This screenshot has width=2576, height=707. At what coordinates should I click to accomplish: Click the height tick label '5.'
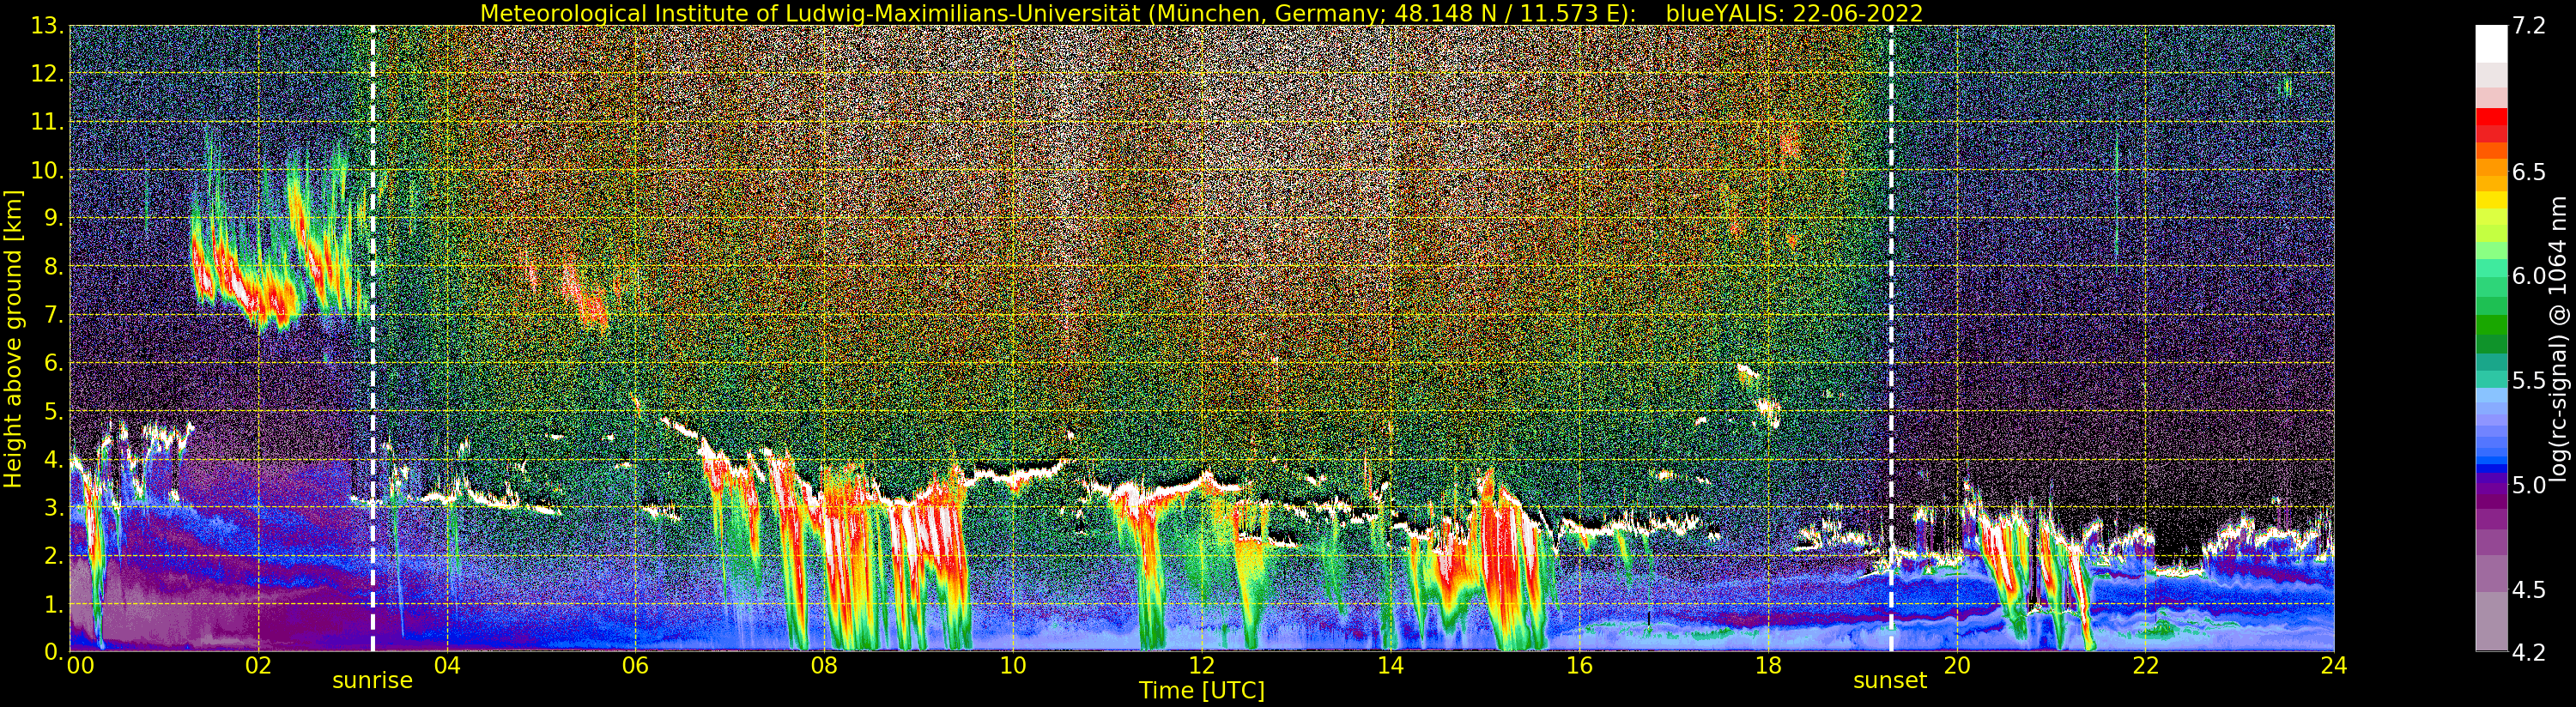[x=52, y=411]
